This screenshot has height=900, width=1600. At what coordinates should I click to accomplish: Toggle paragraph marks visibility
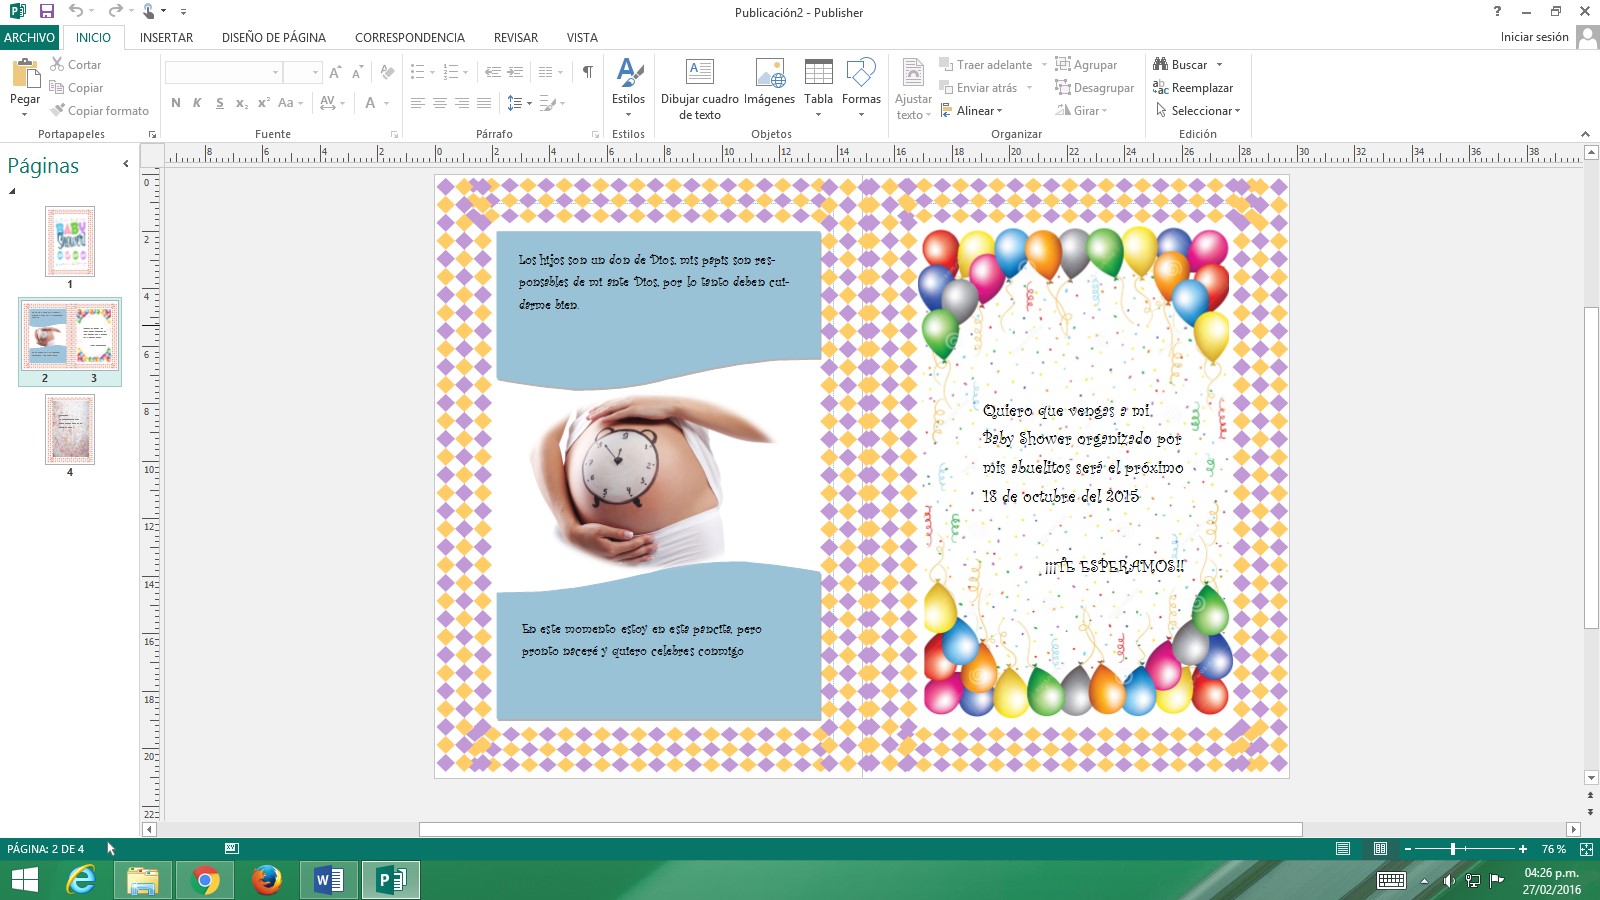tap(586, 71)
